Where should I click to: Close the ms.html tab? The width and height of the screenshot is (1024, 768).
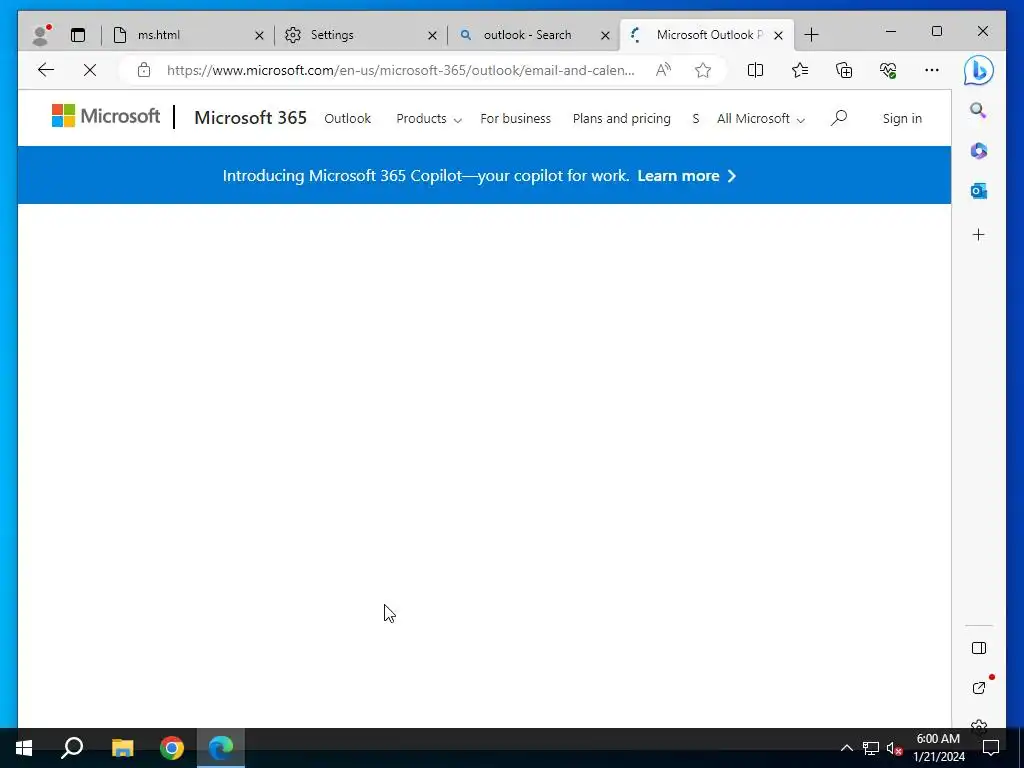pos(259,35)
